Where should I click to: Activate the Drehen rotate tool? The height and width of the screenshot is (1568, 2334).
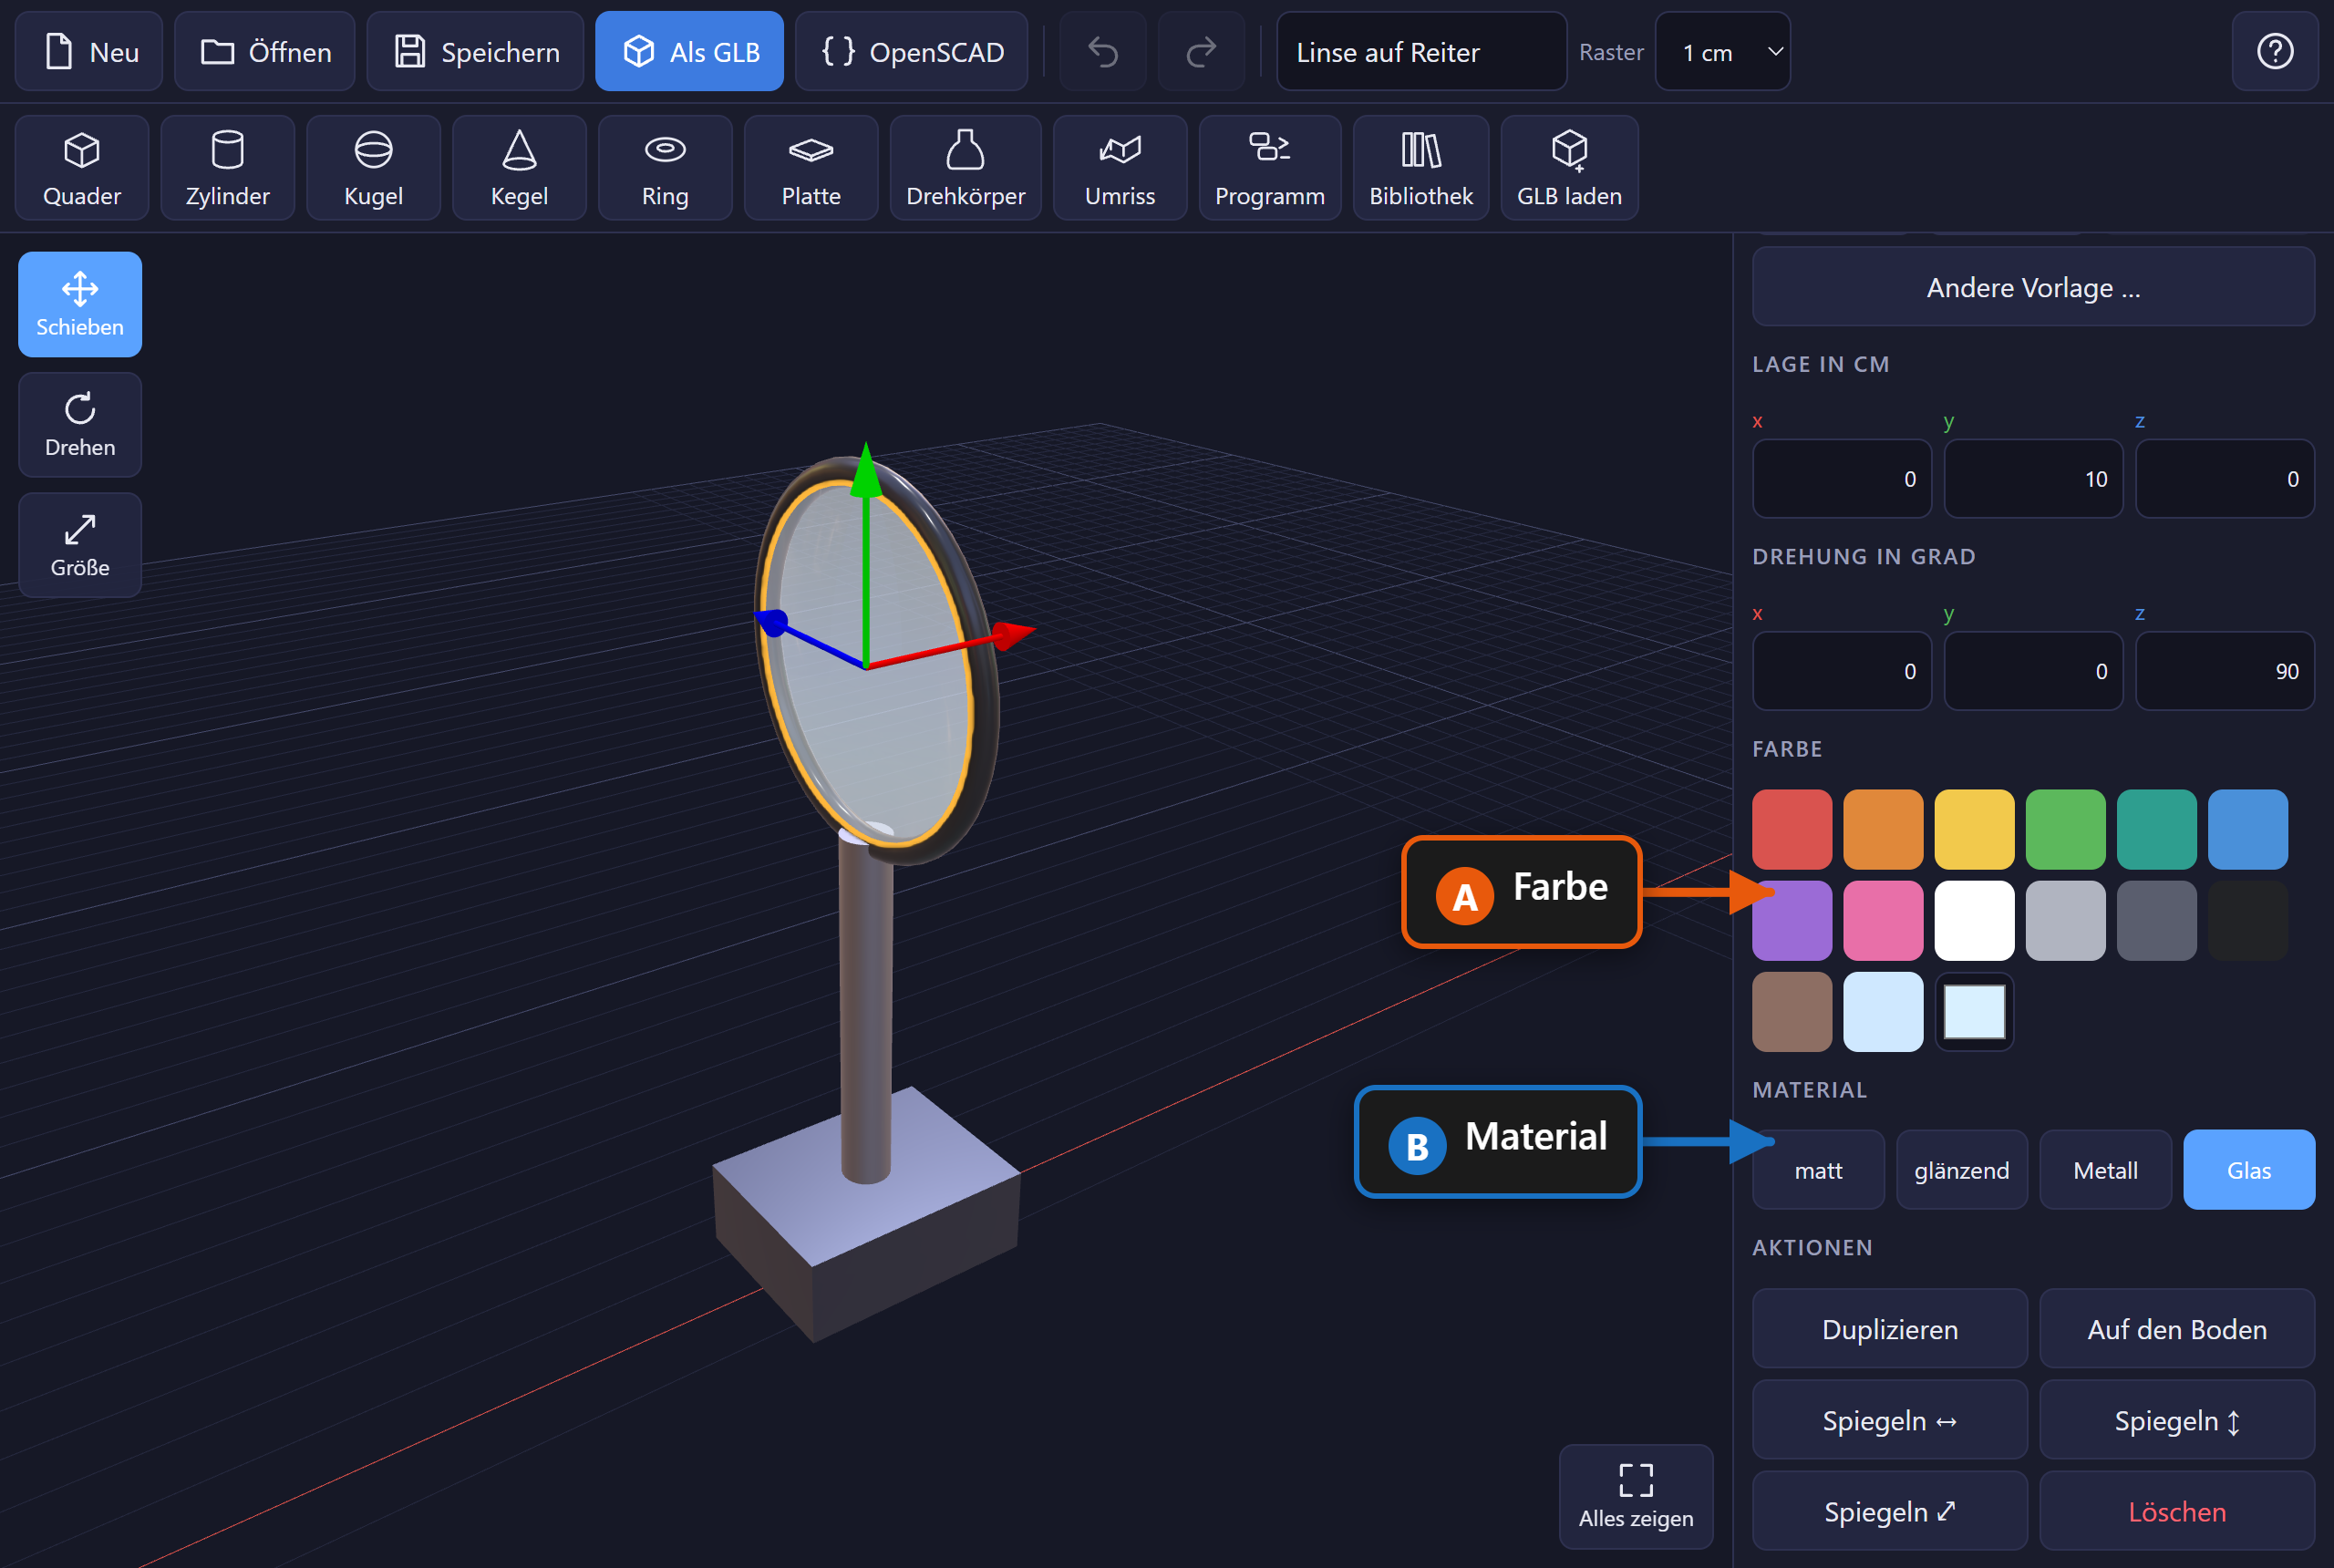[80, 425]
